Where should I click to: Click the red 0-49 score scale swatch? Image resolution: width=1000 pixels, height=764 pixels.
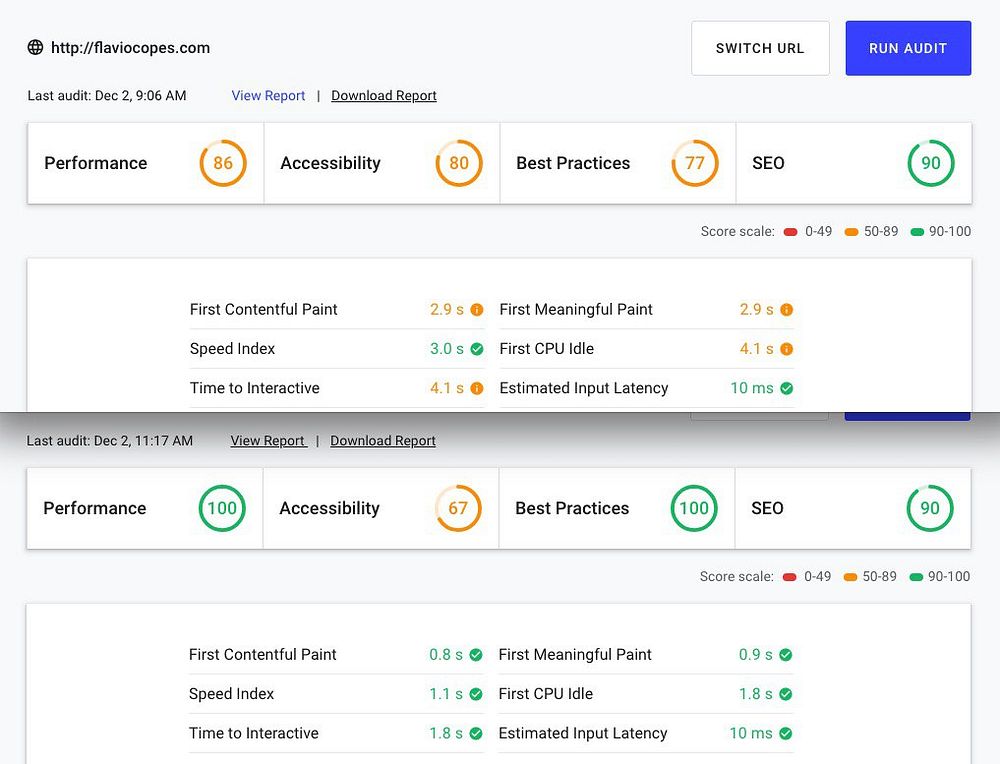(x=790, y=232)
